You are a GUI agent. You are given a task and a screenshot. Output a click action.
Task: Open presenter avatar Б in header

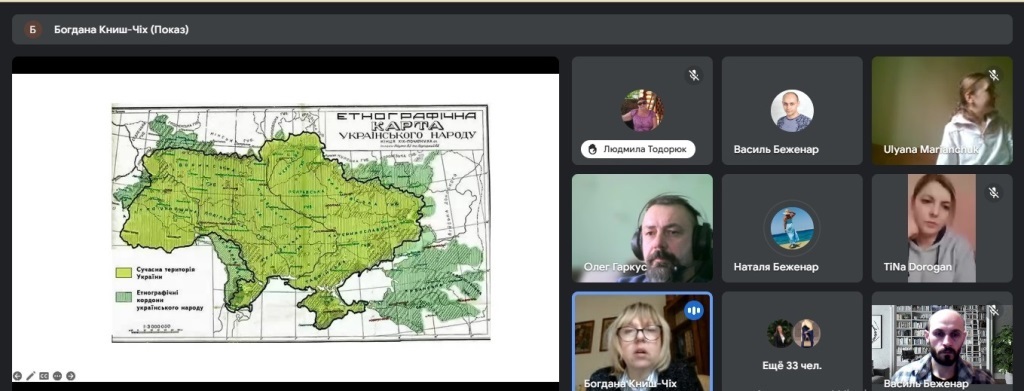tap(33, 29)
